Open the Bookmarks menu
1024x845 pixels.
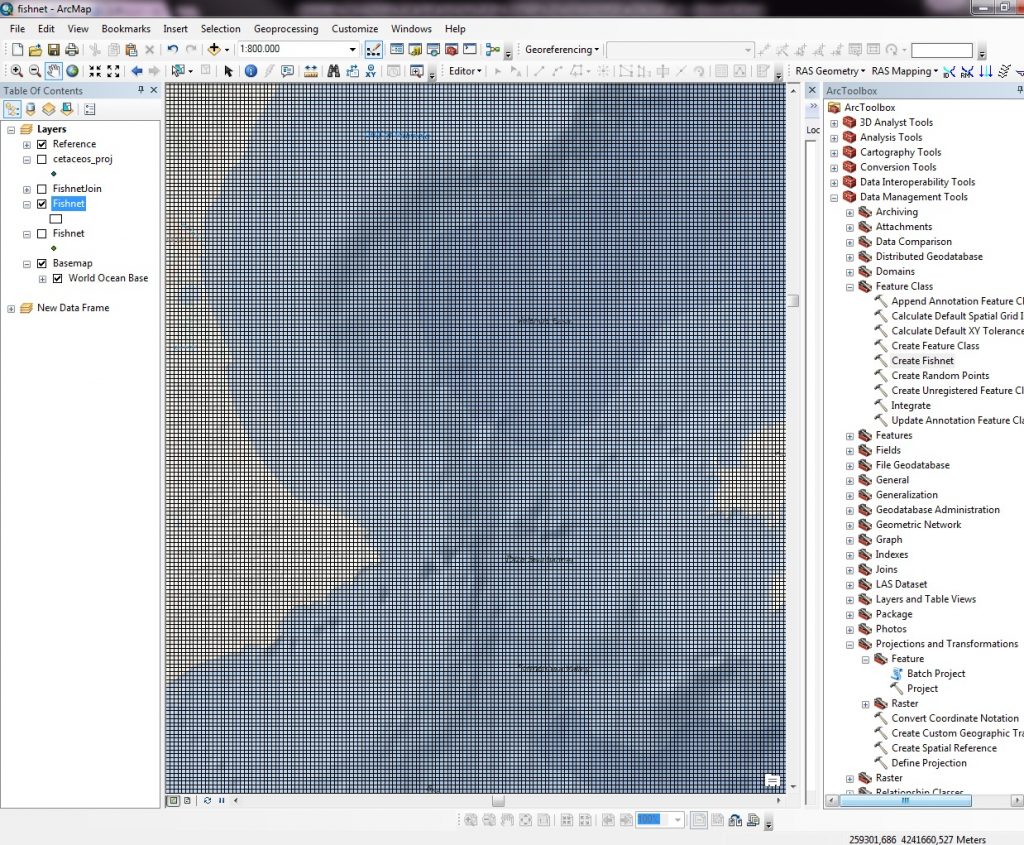click(126, 29)
